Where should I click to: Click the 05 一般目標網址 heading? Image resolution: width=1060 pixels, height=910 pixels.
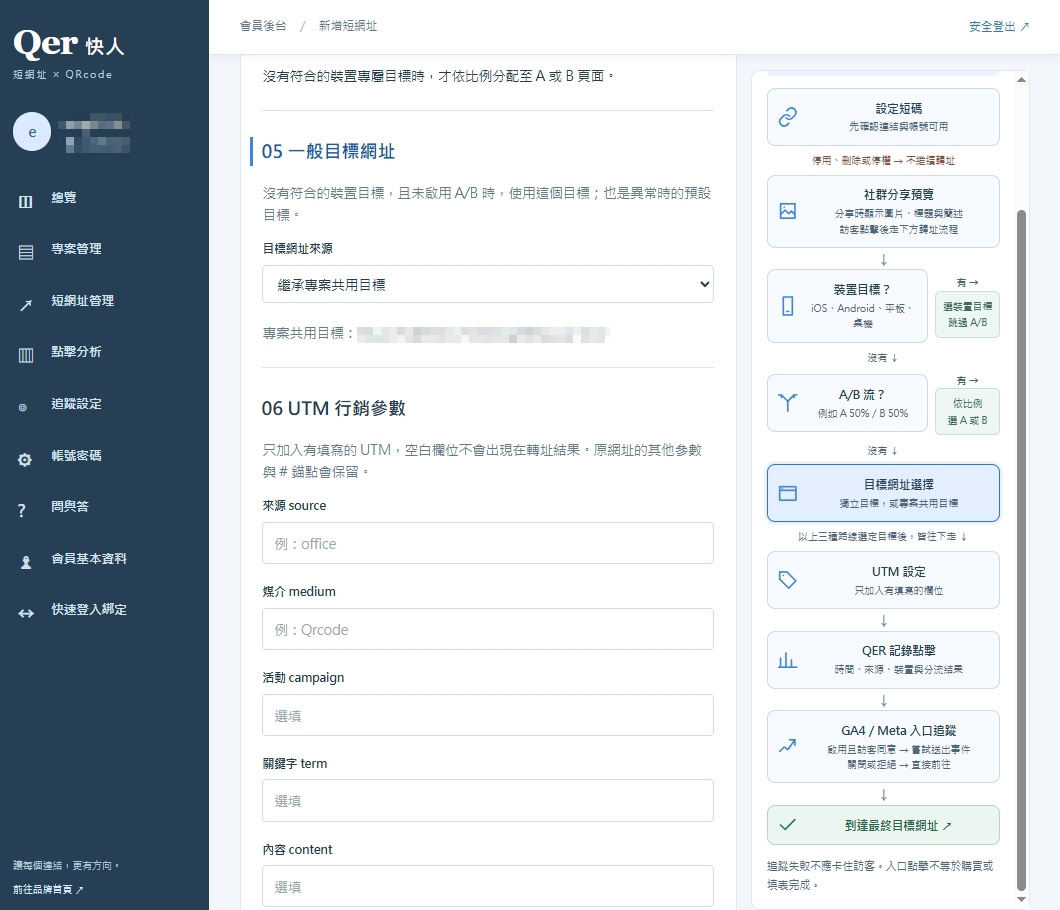(x=328, y=151)
